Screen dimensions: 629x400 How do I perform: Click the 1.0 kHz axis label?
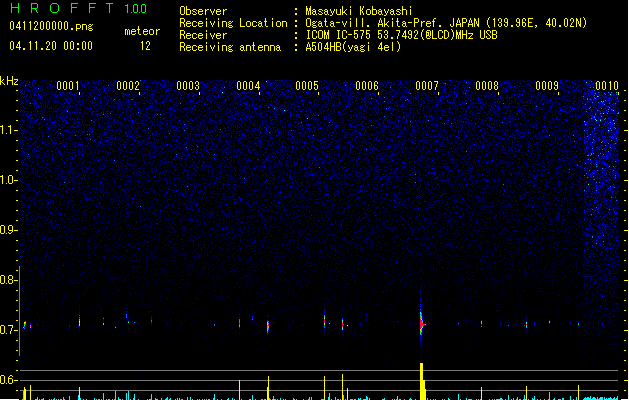pyautogui.click(x=8, y=180)
